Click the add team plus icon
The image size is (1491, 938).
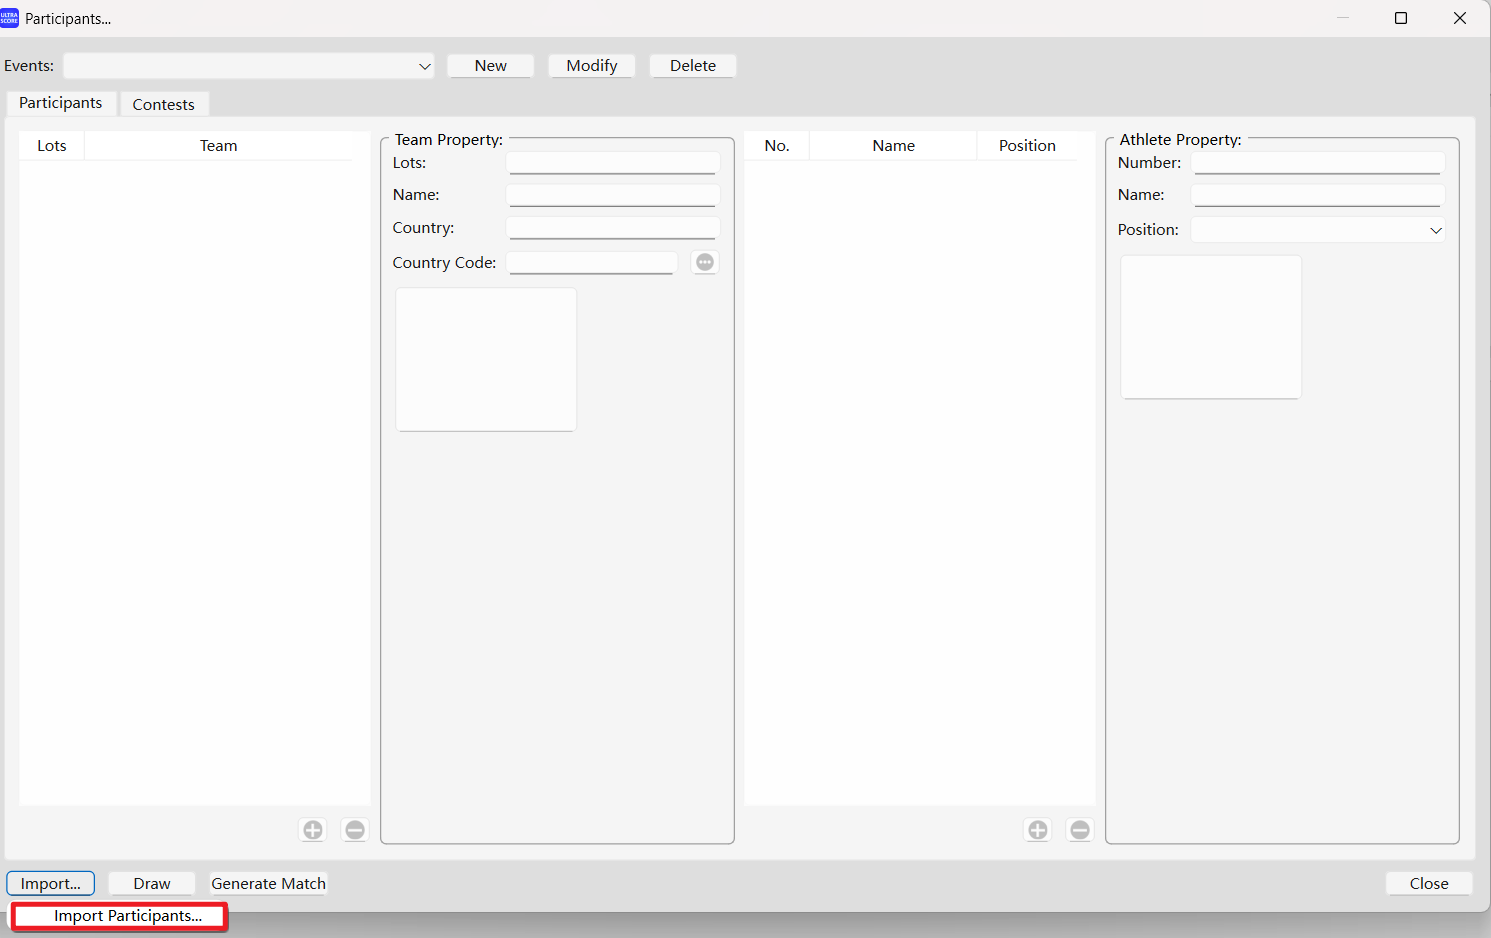click(x=313, y=830)
